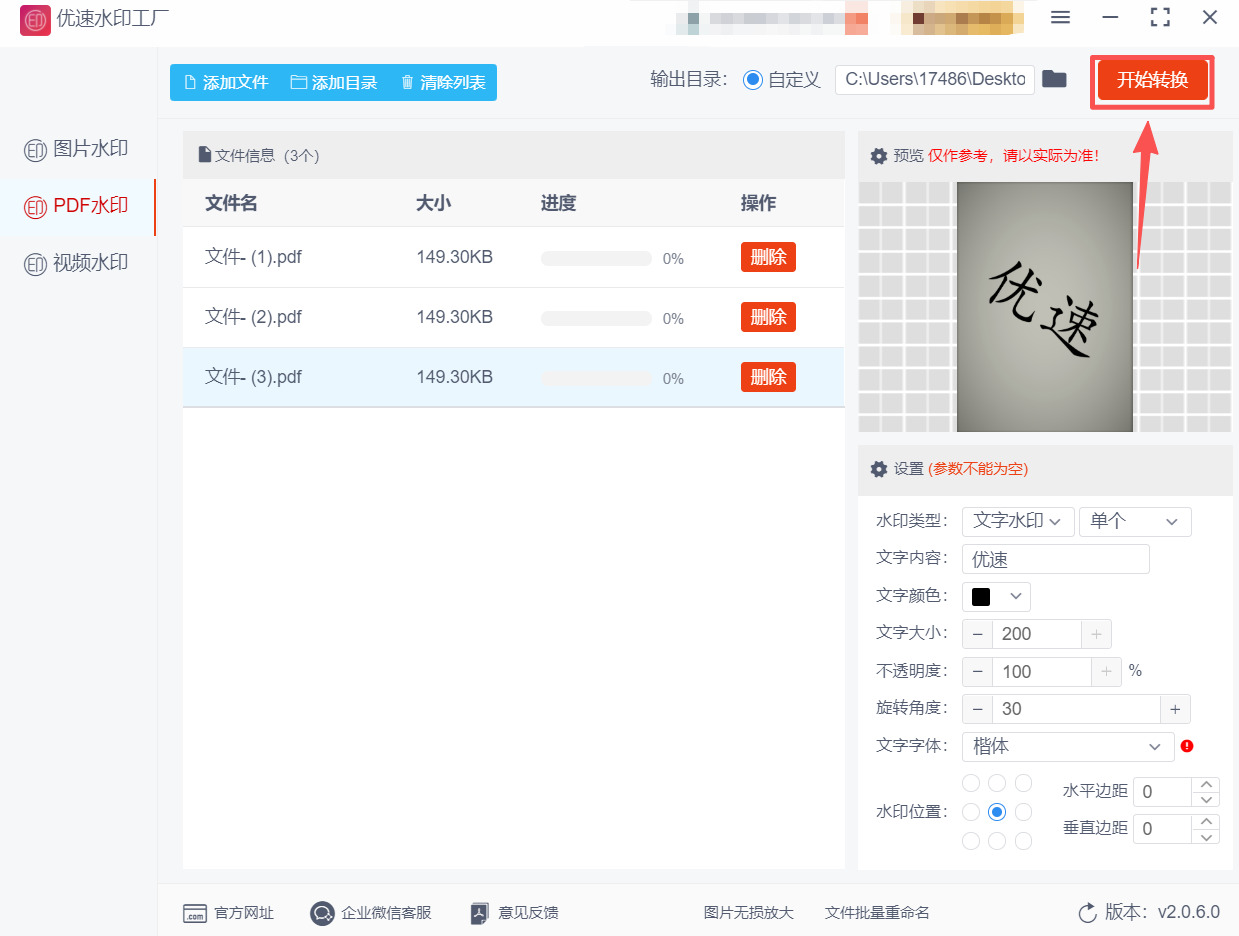Select the file row 文件- (1).pdf
This screenshot has width=1239, height=936.
point(513,257)
